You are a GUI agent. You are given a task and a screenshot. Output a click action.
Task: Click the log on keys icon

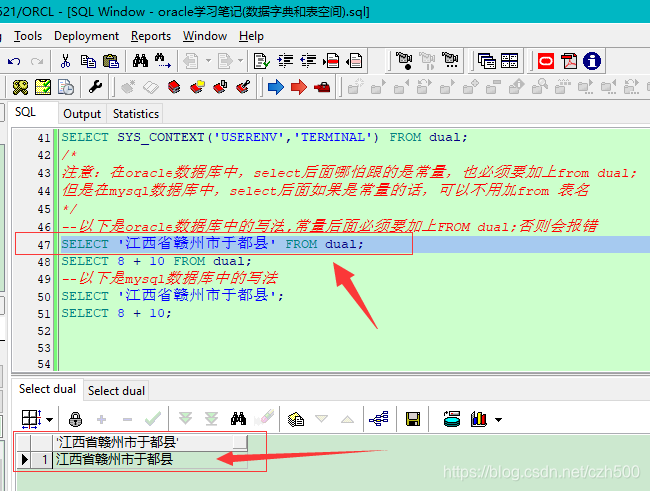click(20, 87)
